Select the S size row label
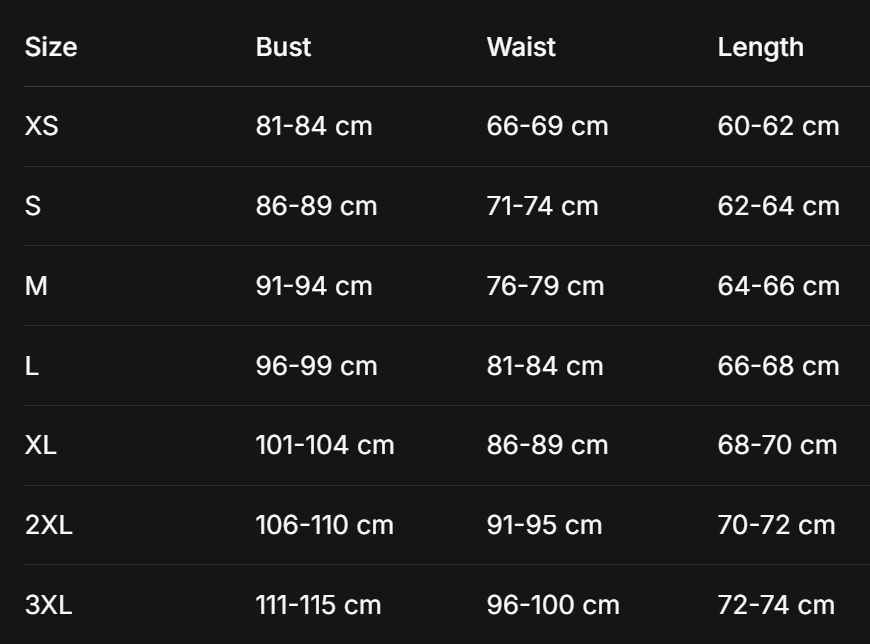The height and width of the screenshot is (644, 870). tap(33, 206)
